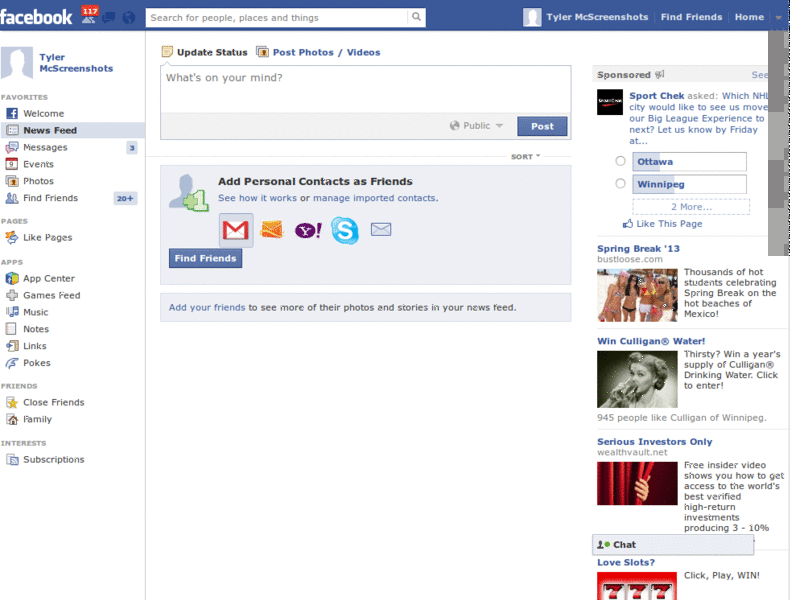Click the Subscriptions icon
This screenshot has height=600, width=800.
12,460
